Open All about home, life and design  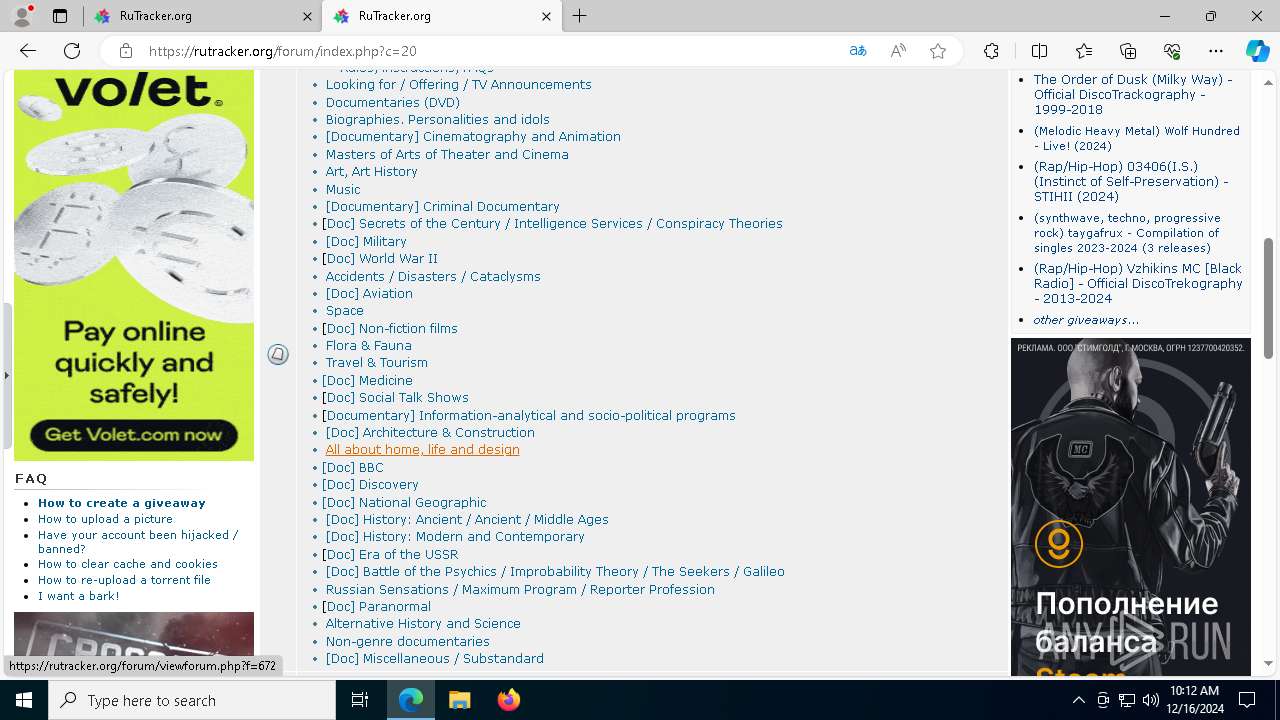click(x=422, y=449)
